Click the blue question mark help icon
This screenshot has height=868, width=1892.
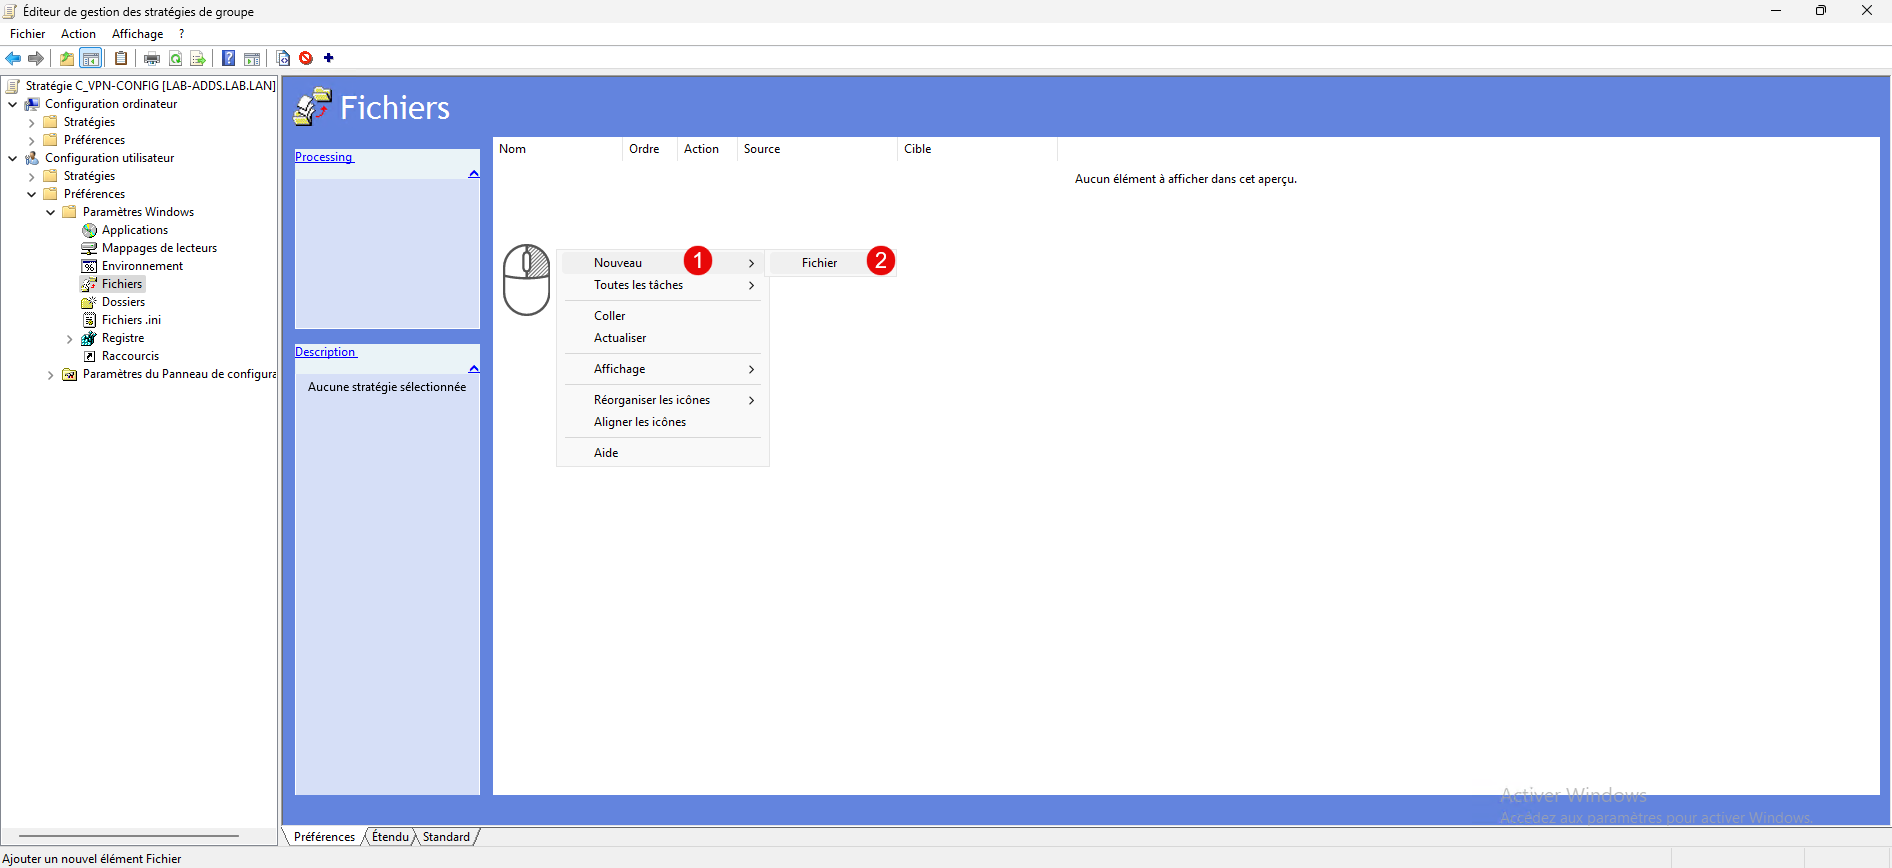coord(229,58)
